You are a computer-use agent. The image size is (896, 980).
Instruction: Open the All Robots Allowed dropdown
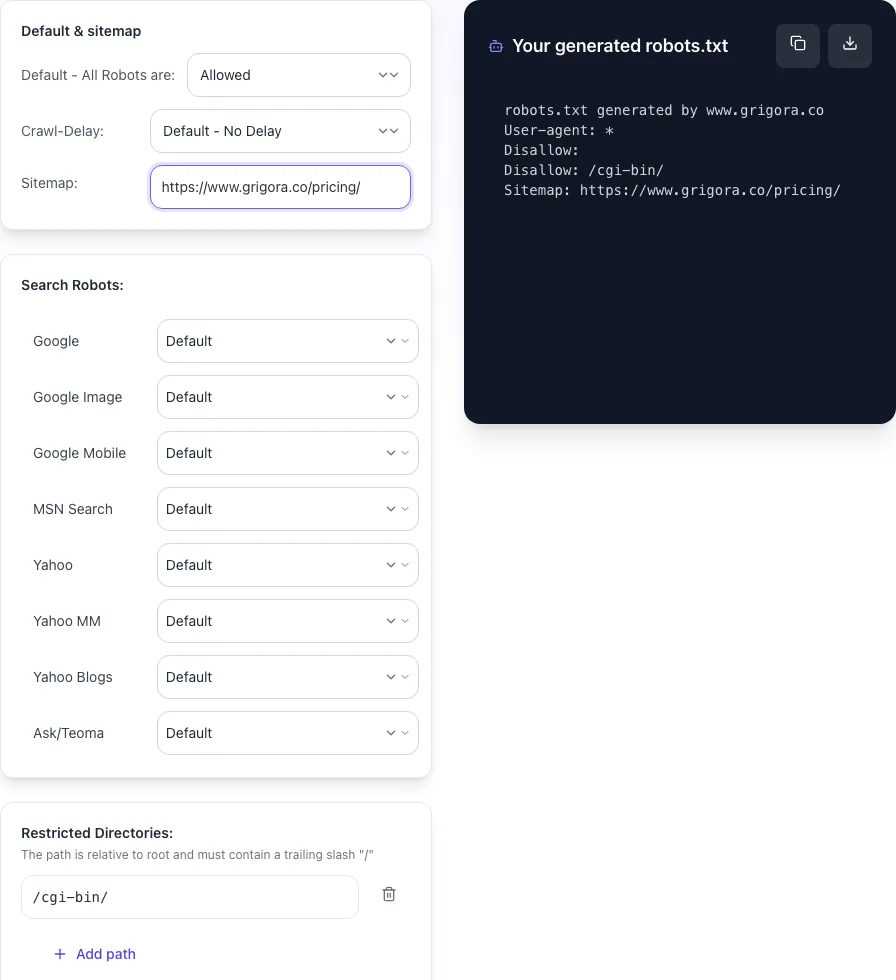click(x=299, y=75)
